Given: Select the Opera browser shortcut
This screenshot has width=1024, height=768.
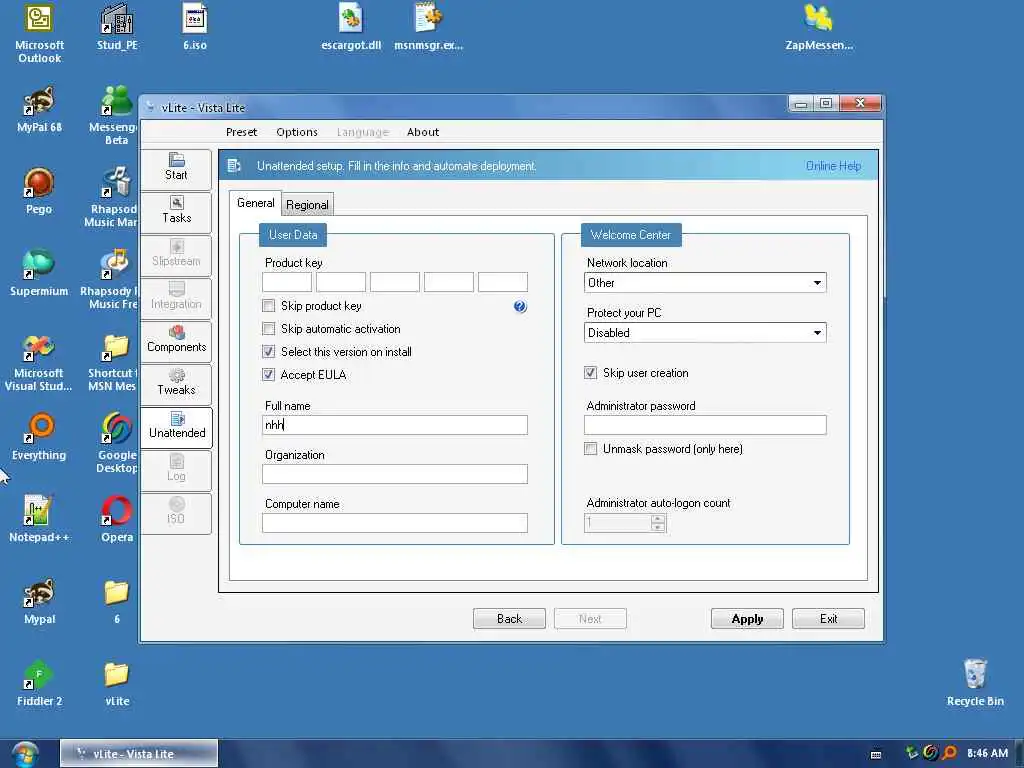Looking at the screenshot, I should [x=117, y=520].
